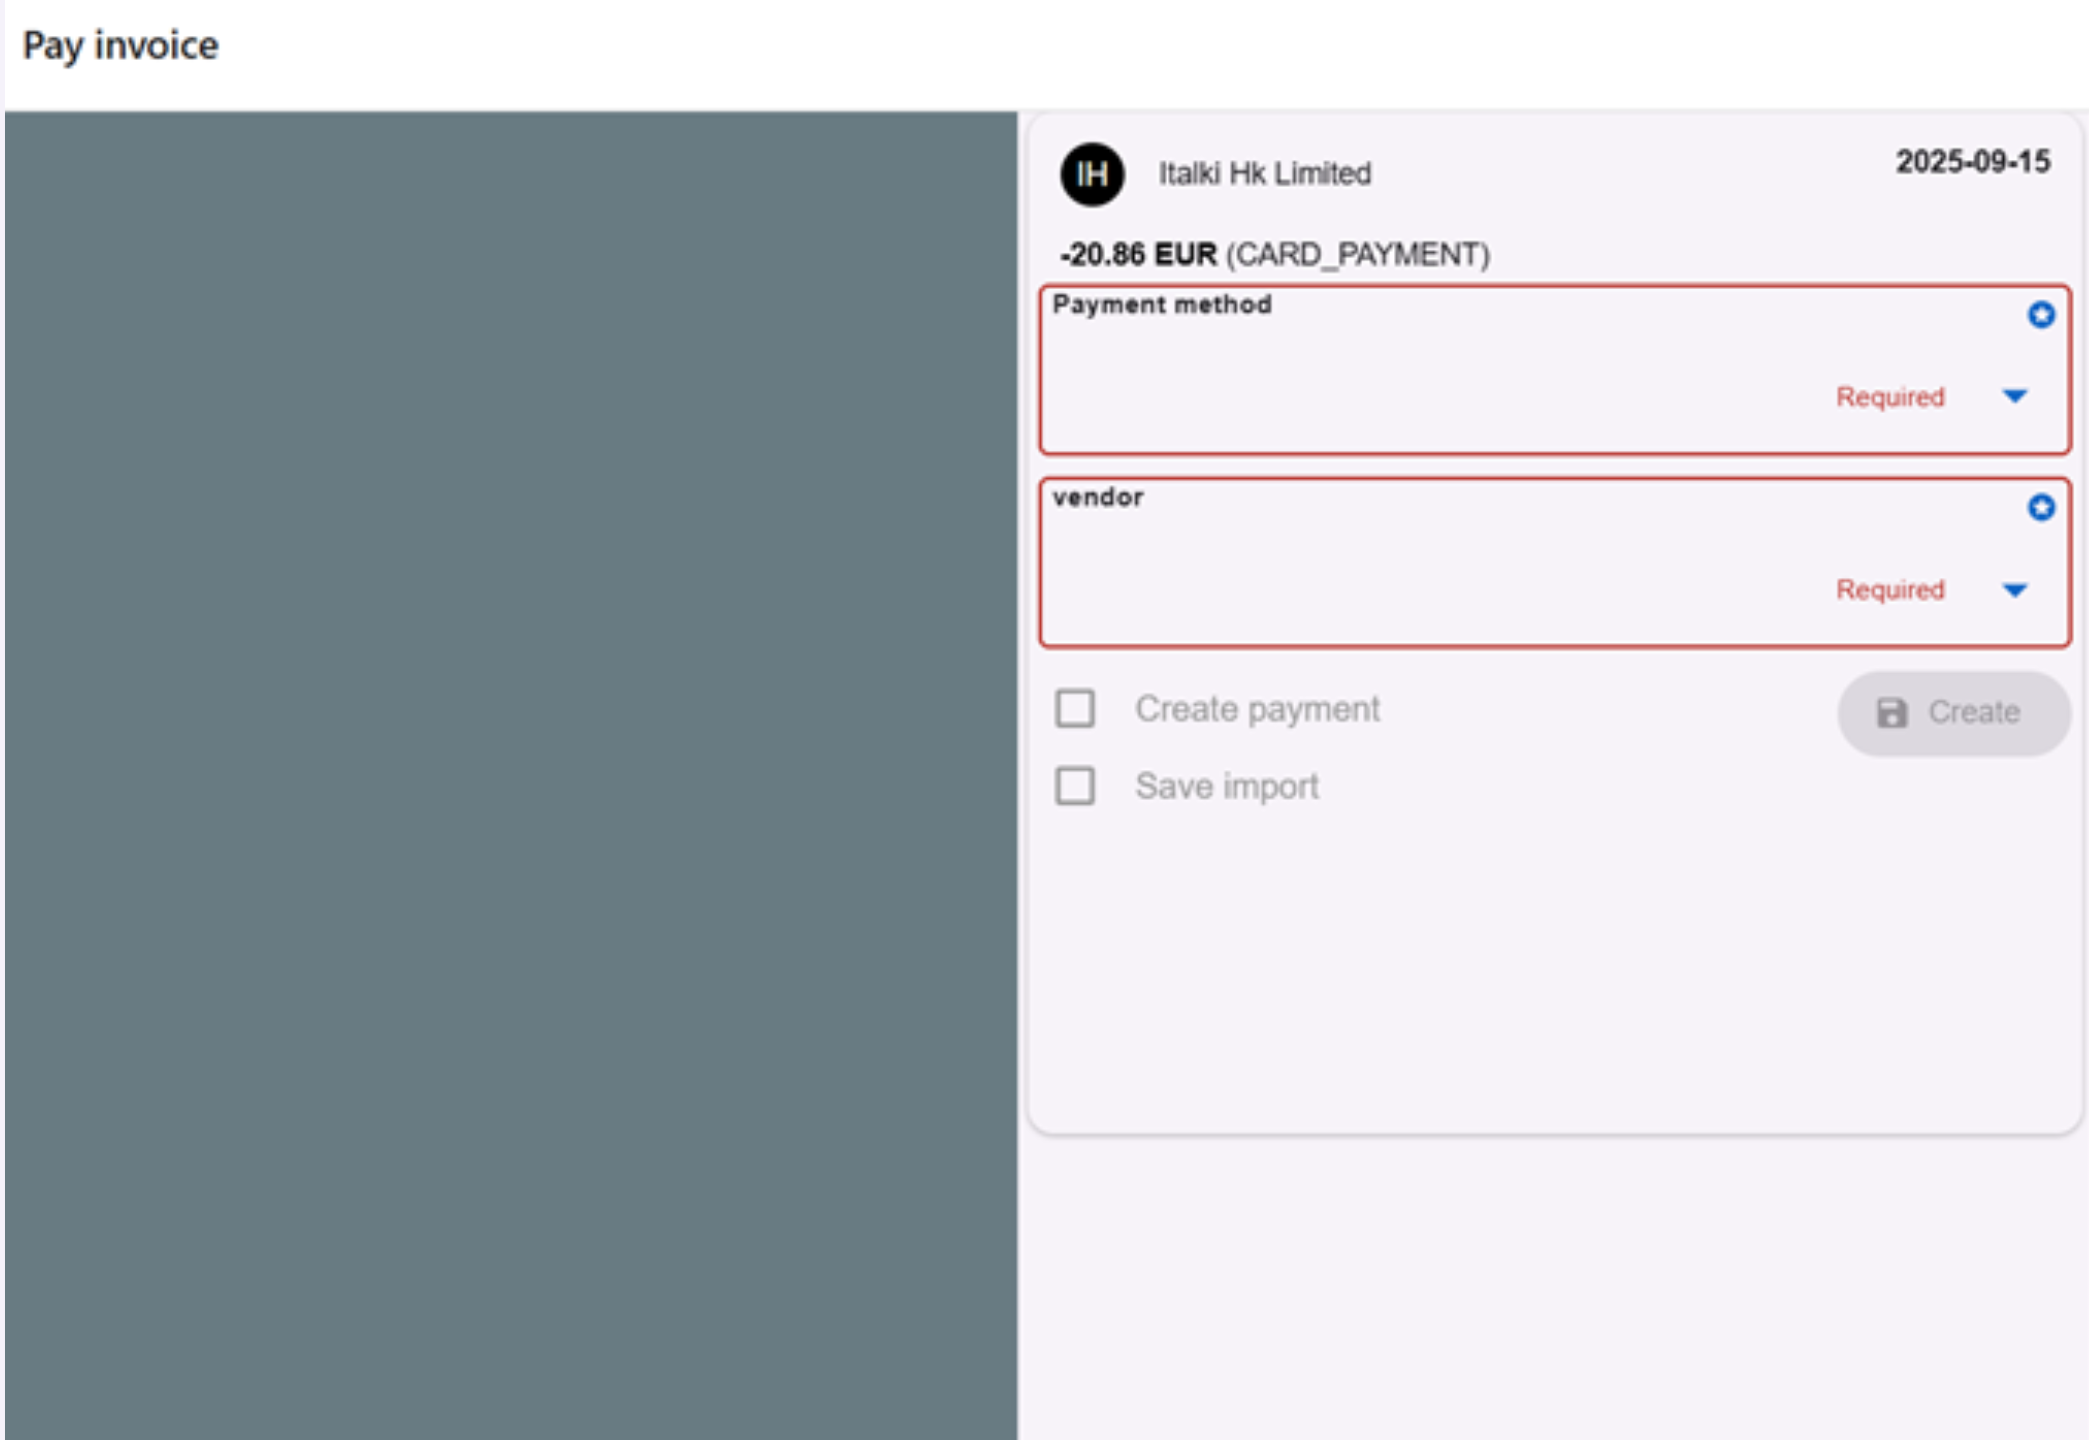Tick the Save import checkbox
This screenshot has width=2089, height=1440.
click(1075, 786)
